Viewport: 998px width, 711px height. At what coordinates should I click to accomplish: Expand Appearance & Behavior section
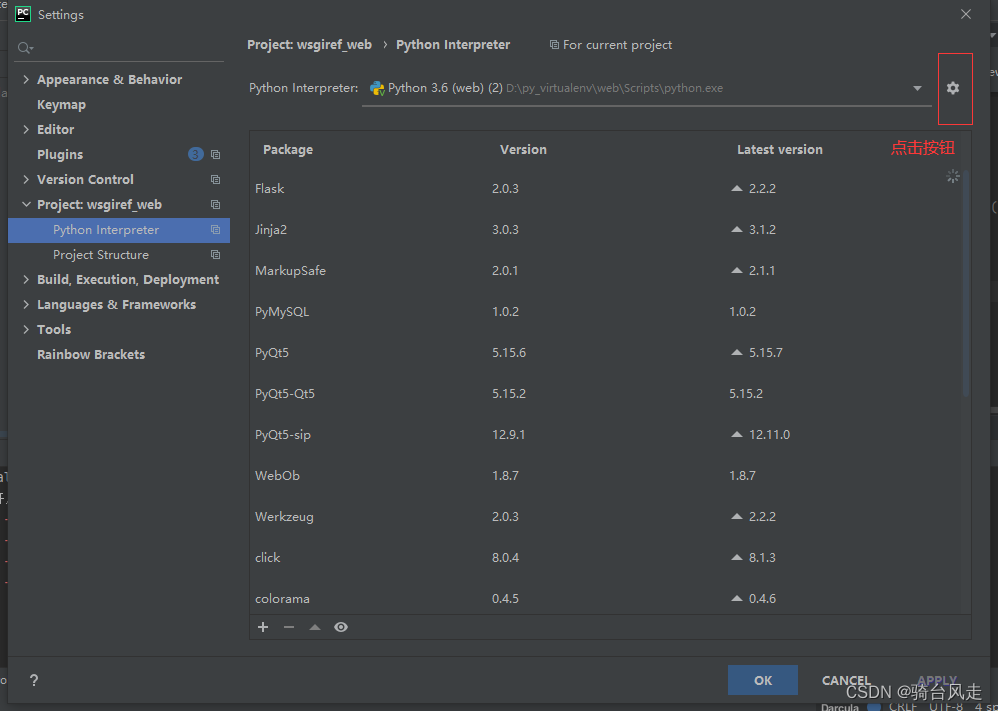coord(26,80)
